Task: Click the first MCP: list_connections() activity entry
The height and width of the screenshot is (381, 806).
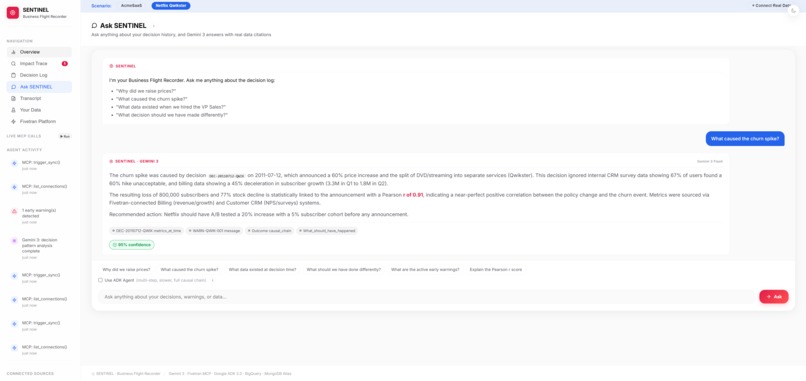Action: [x=40, y=189]
